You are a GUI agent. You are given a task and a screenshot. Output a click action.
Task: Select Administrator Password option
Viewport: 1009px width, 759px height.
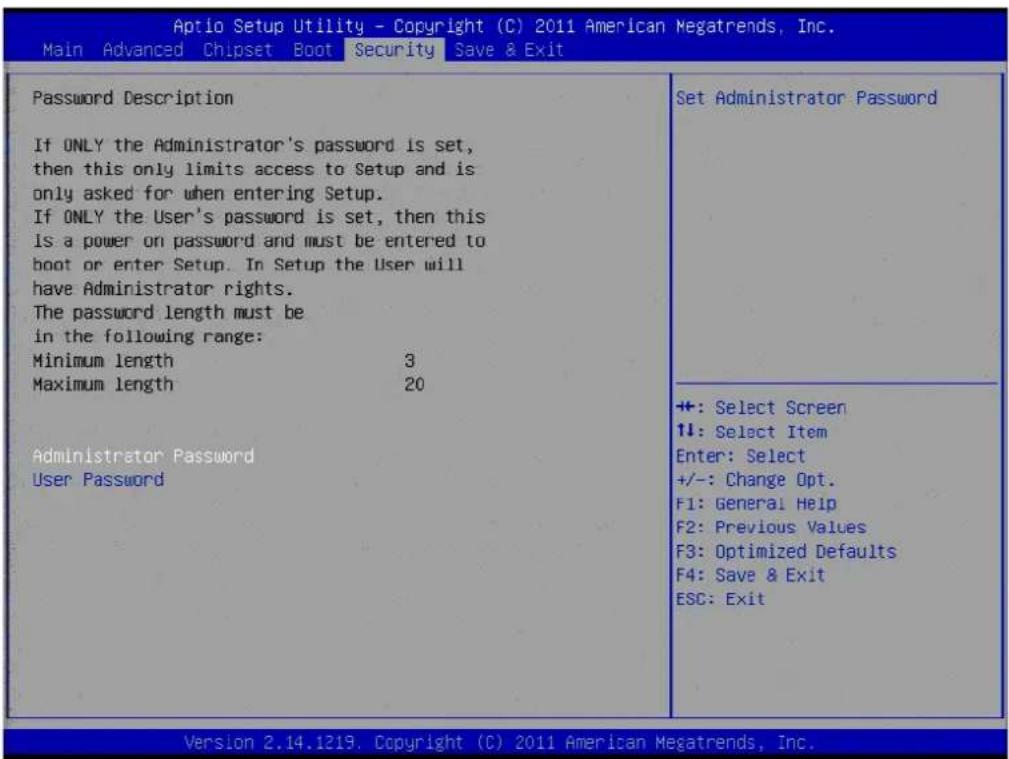(143, 456)
